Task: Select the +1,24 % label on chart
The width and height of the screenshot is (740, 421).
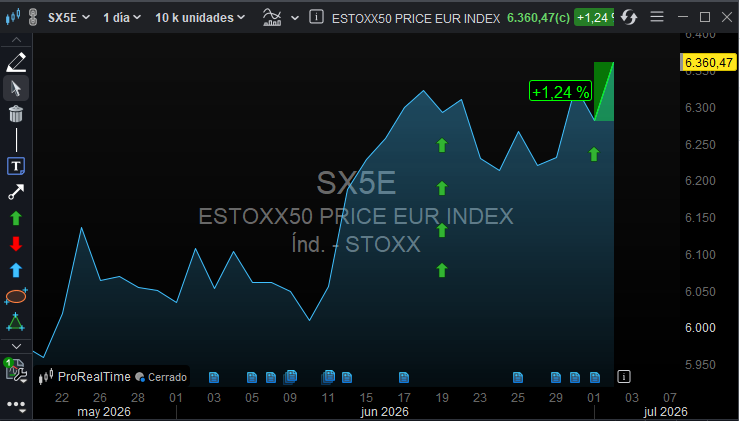Action: pyautogui.click(x=561, y=91)
